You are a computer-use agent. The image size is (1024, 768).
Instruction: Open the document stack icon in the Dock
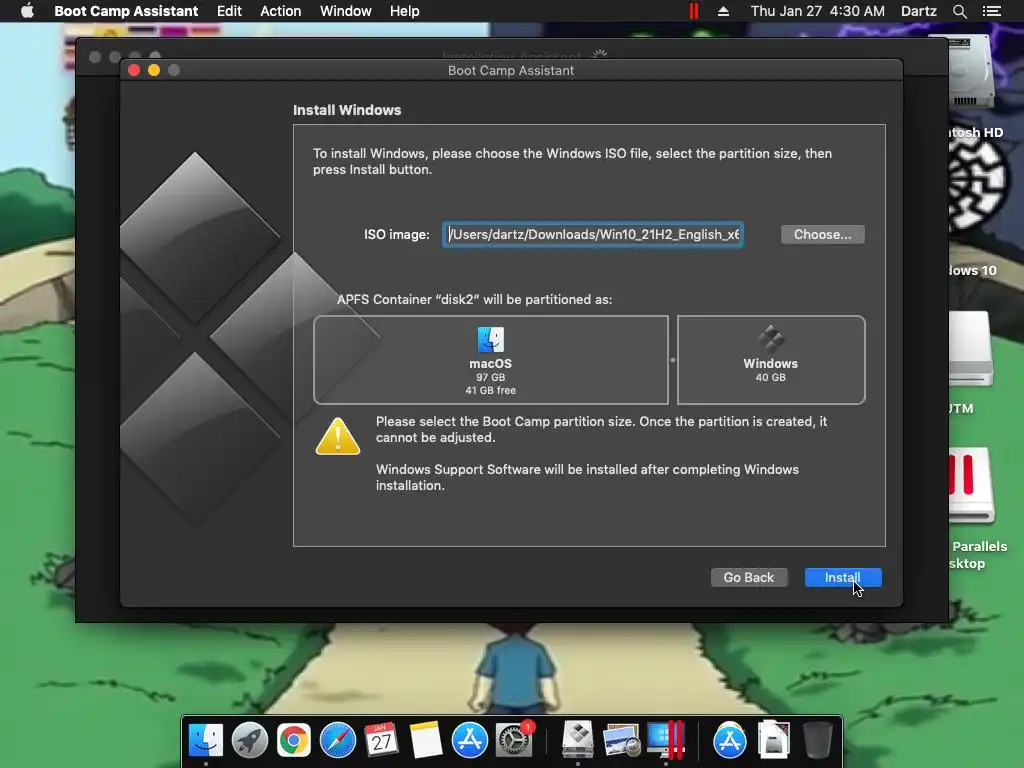click(774, 740)
